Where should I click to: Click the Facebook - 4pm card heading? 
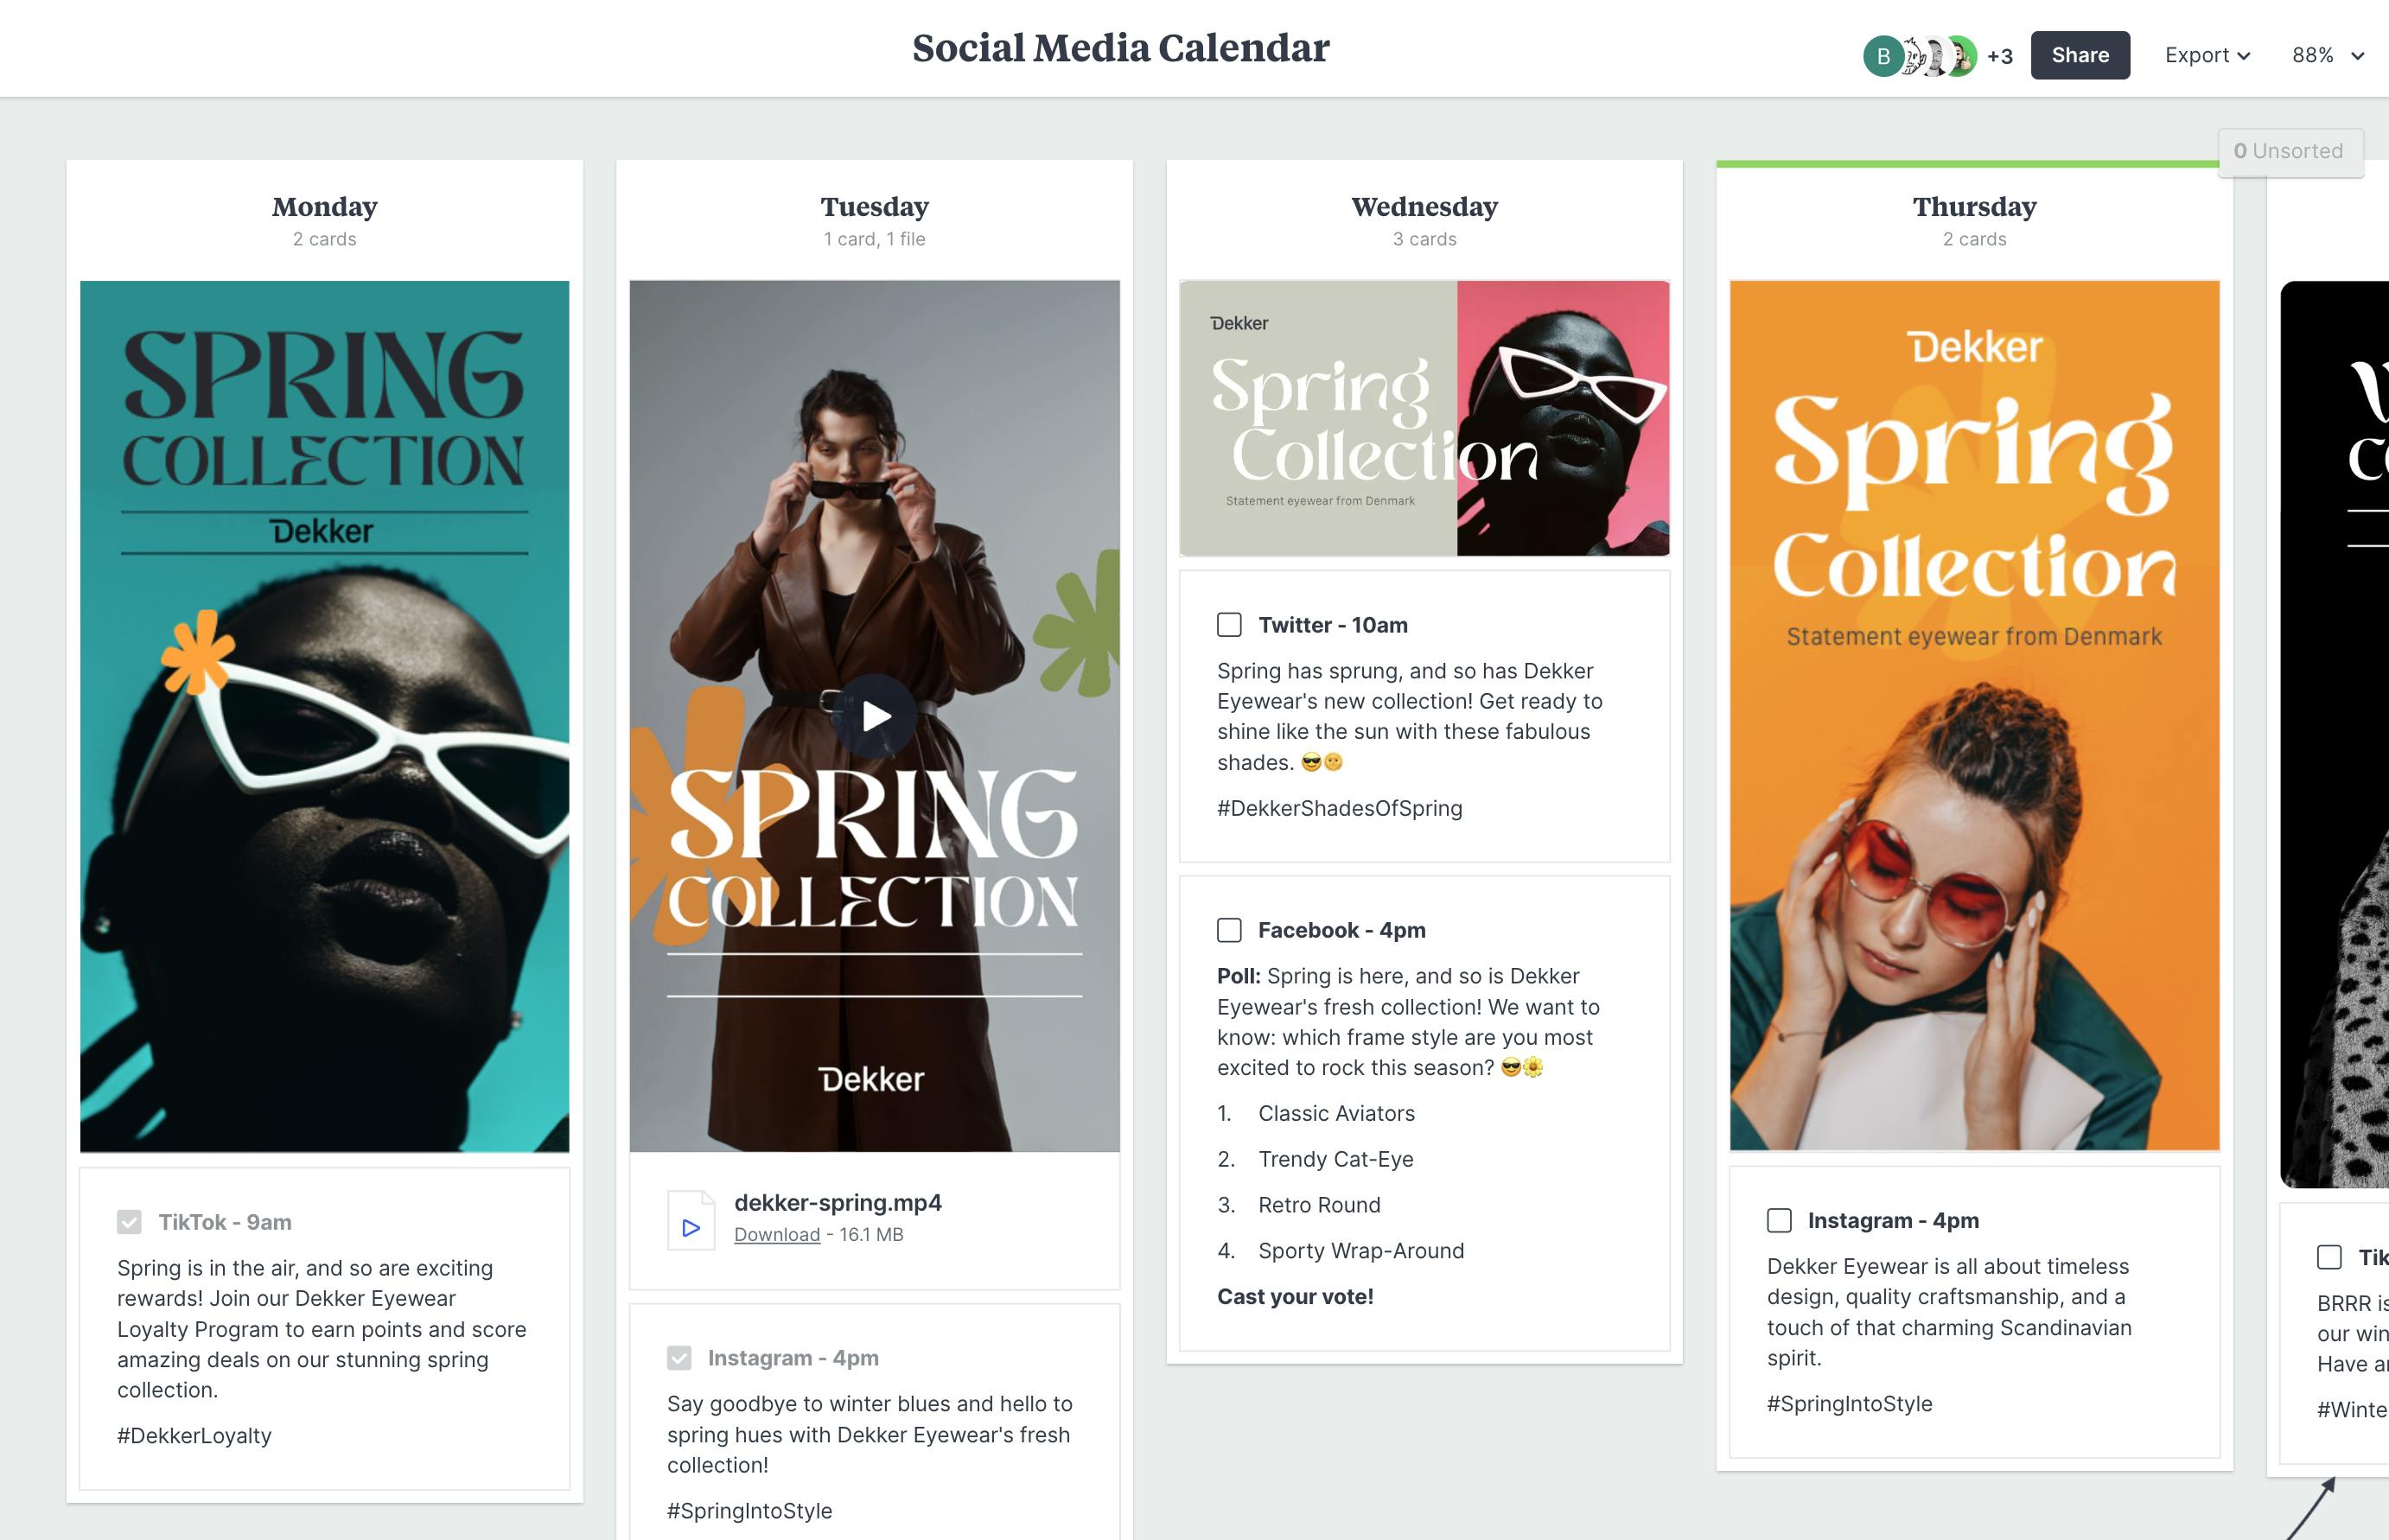click(x=1342, y=930)
